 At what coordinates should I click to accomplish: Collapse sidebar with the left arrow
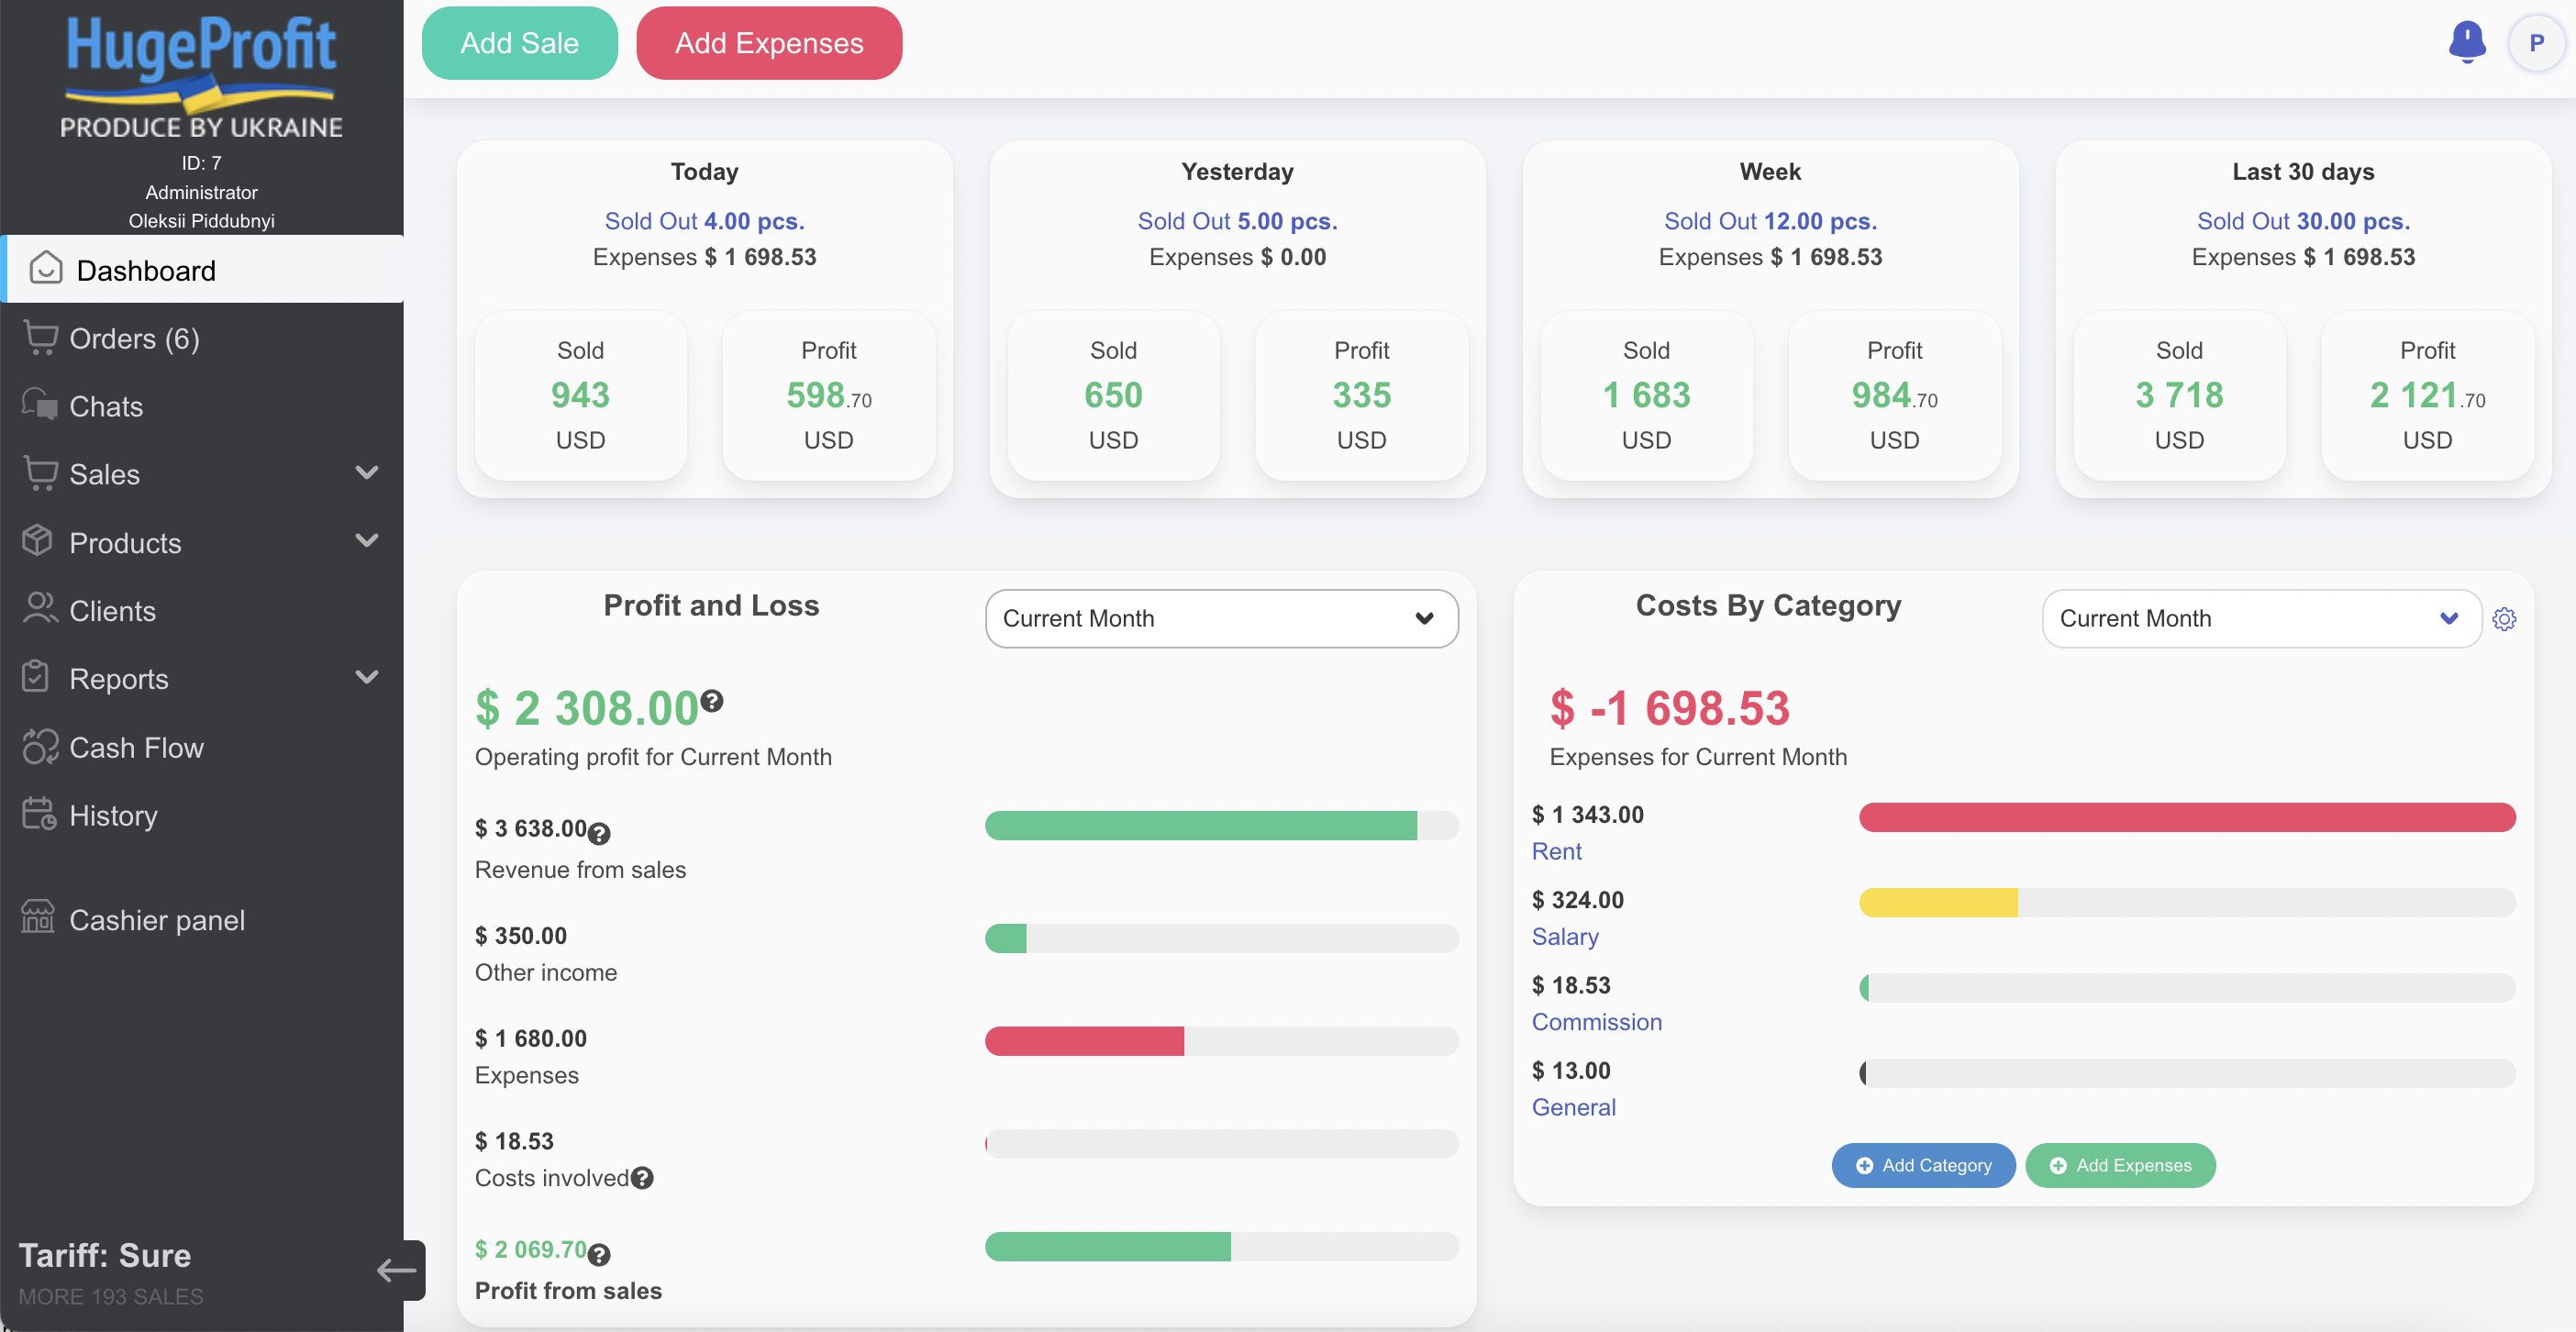coord(397,1270)
